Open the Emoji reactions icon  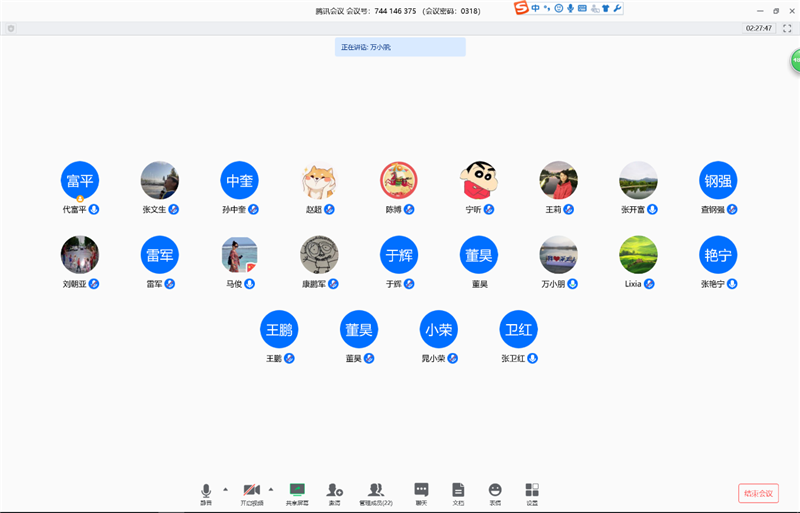tap(495, 491)
